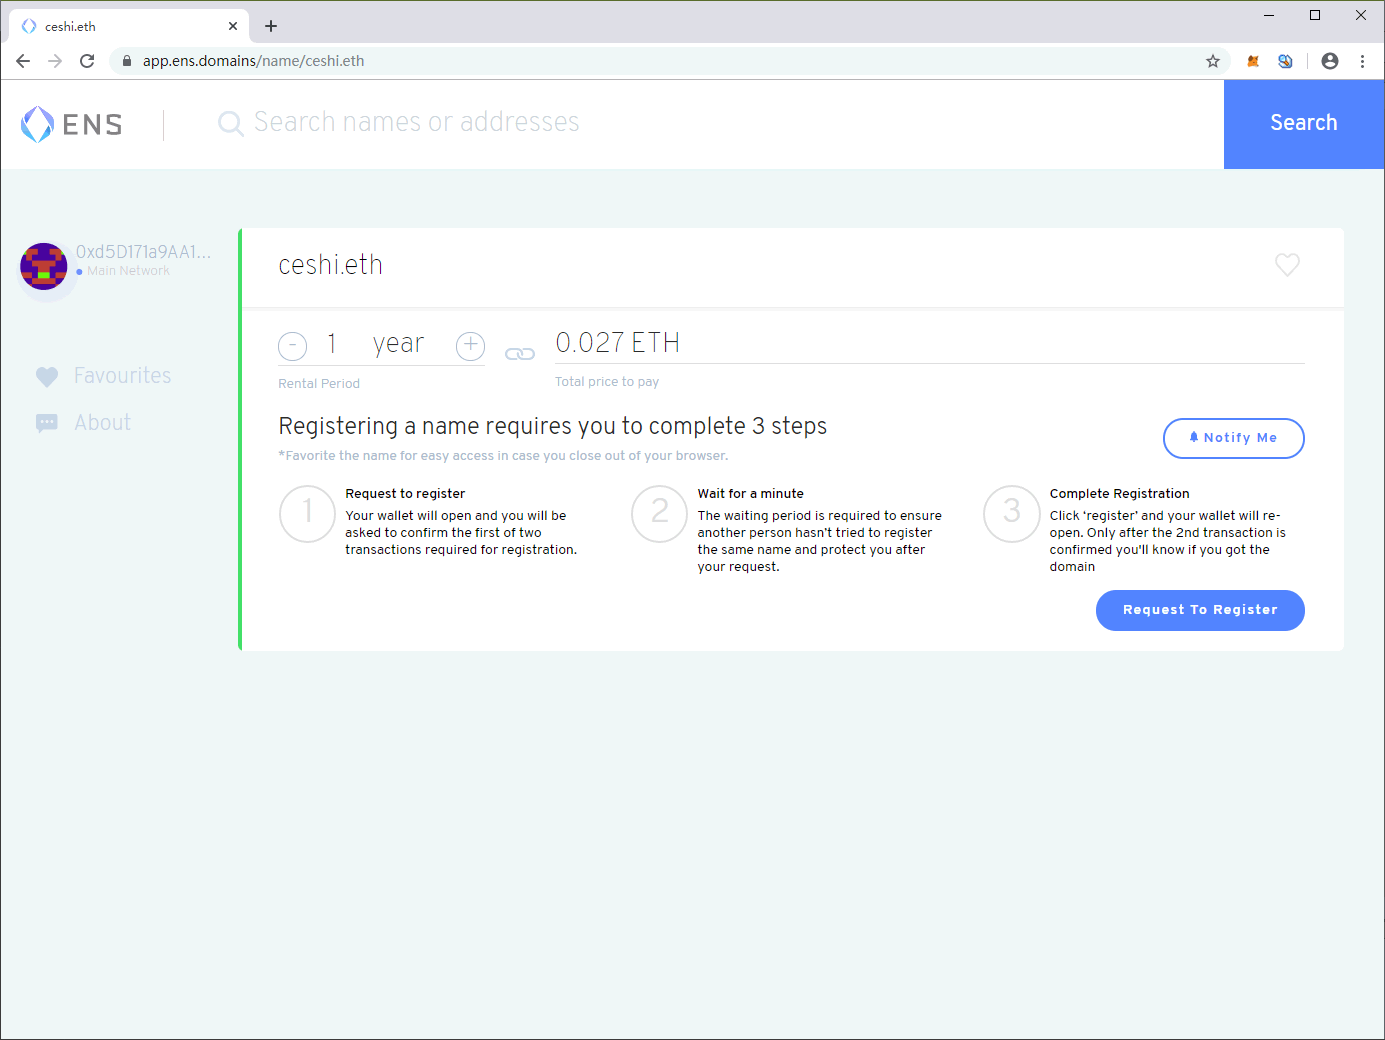Image resolution: width=1385 pixels, height=1040 pixels.
Task: Click step 2 circle for Wait for a minute
Action: coord(660,514)
